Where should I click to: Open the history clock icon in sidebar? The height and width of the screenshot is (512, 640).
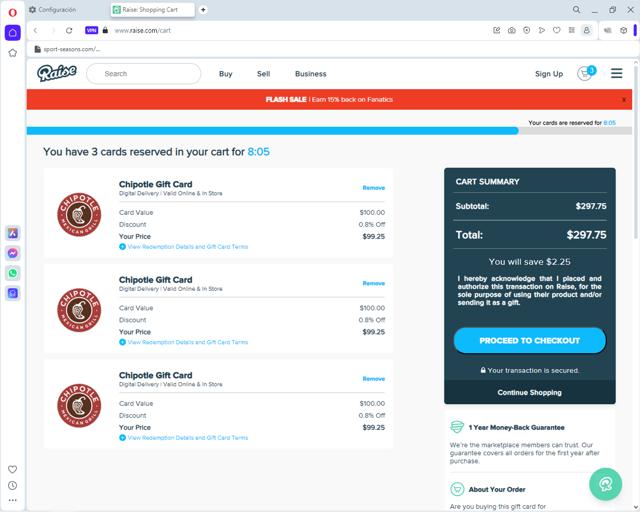pos(13,485)
